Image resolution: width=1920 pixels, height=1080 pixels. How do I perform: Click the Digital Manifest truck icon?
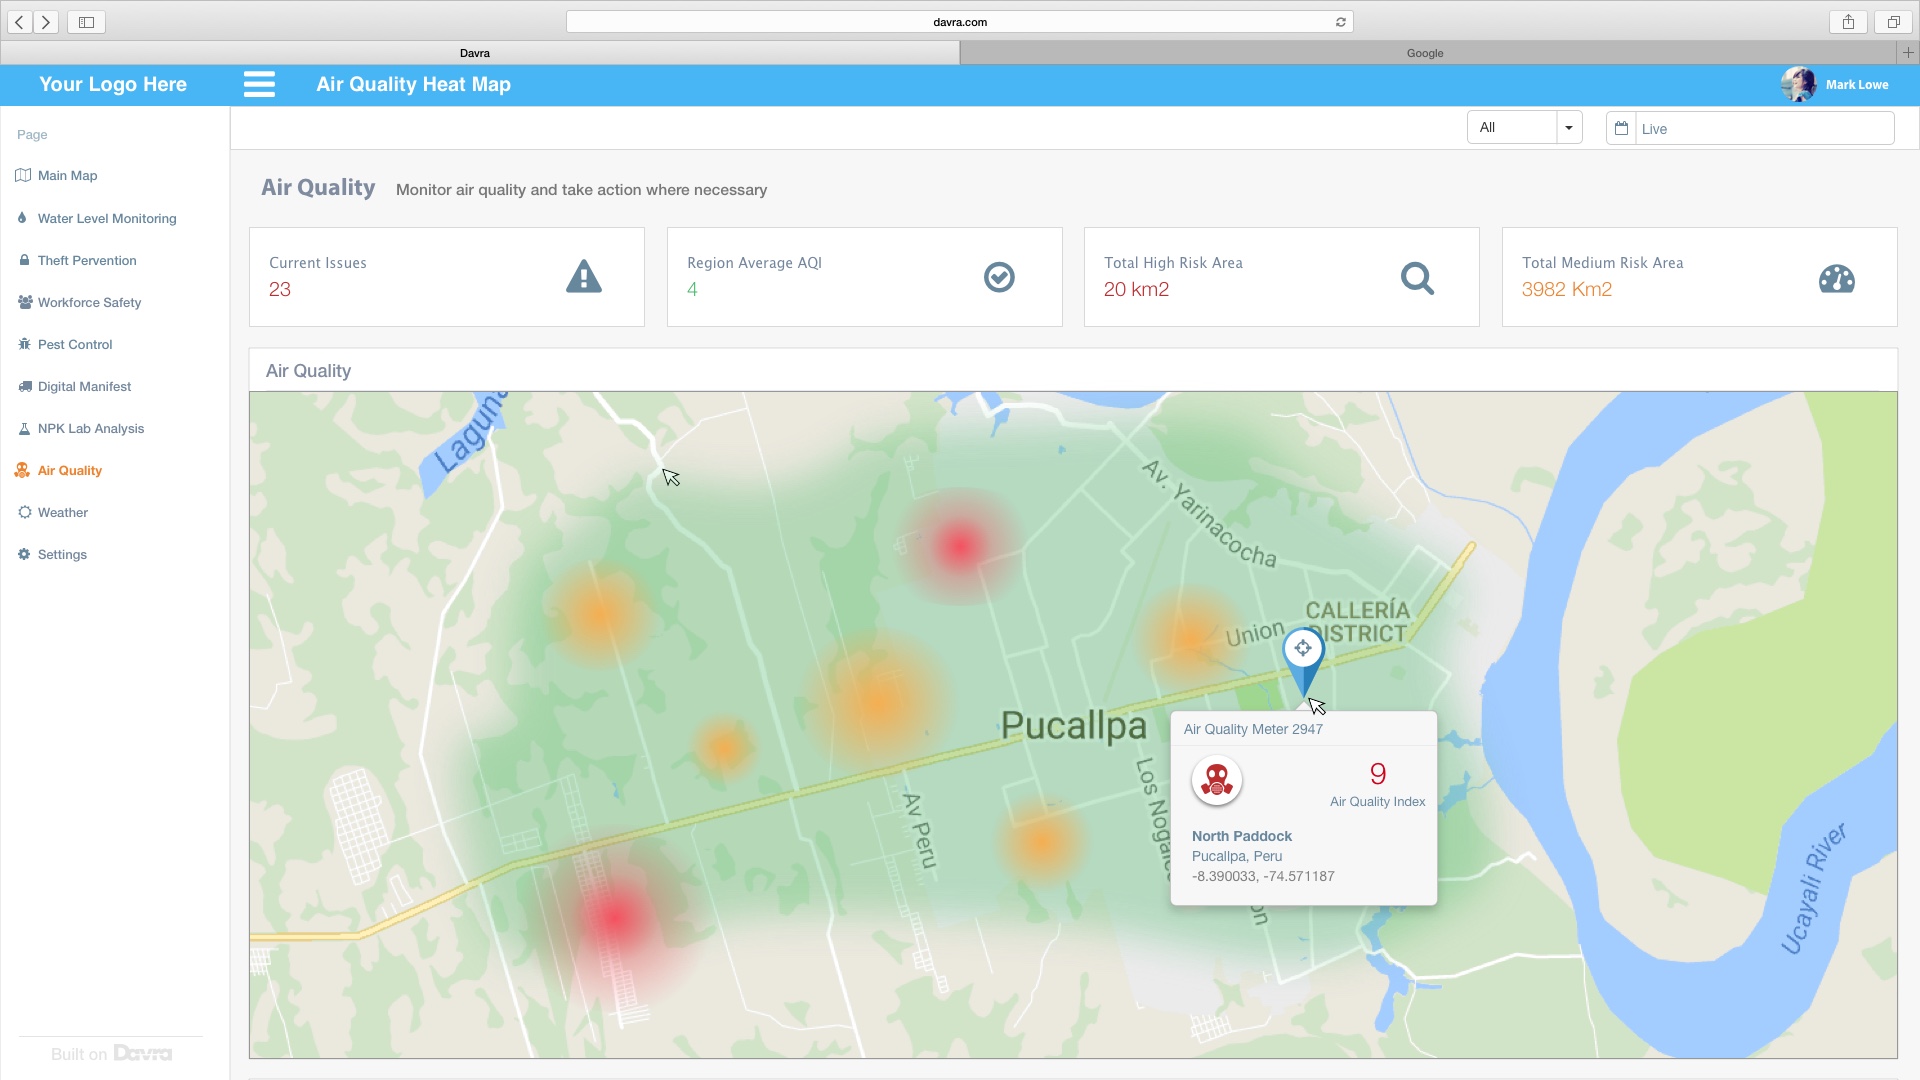point(25,386)
